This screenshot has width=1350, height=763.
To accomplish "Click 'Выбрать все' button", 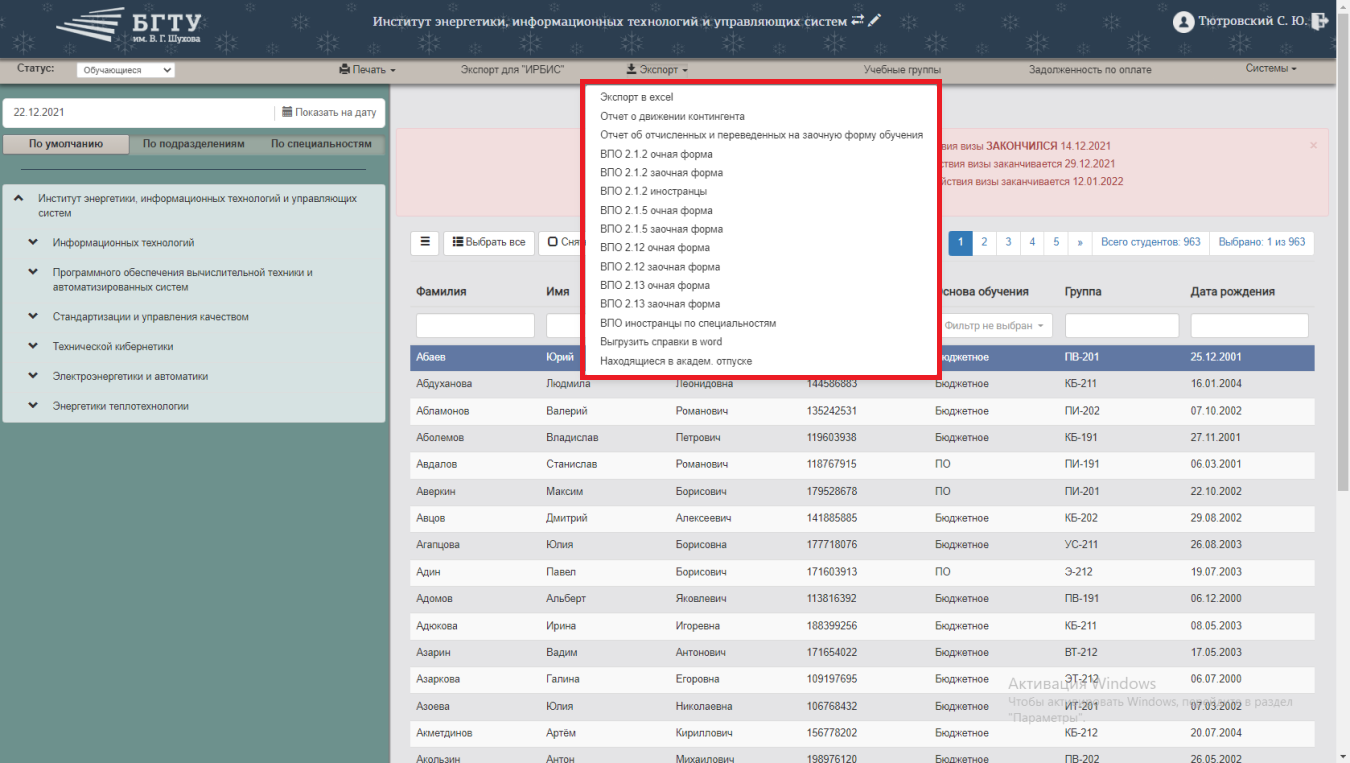I will tap(488, 242).
